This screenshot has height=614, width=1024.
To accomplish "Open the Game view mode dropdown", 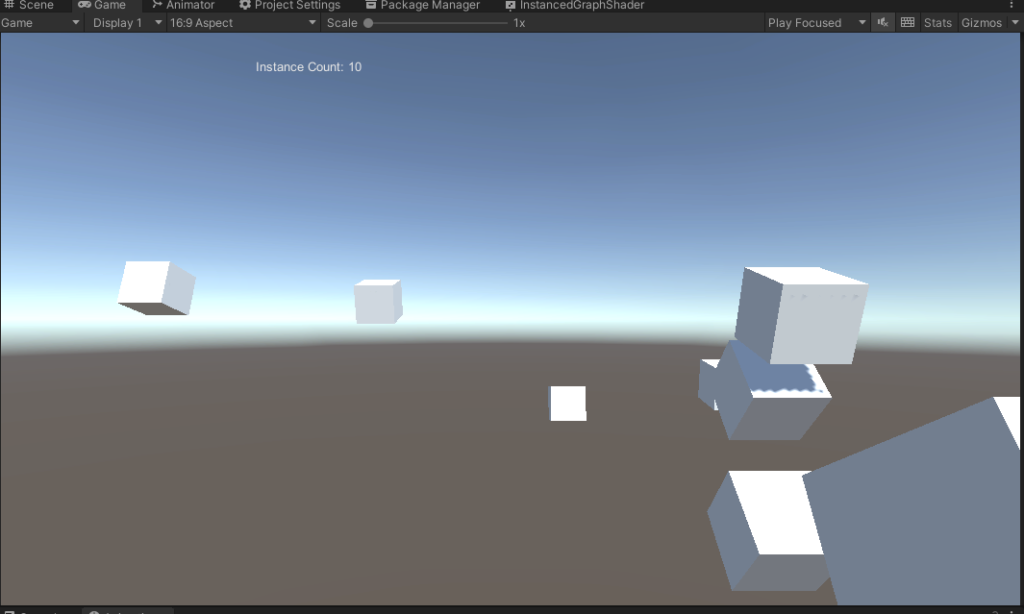I will (x=40, y=23).
